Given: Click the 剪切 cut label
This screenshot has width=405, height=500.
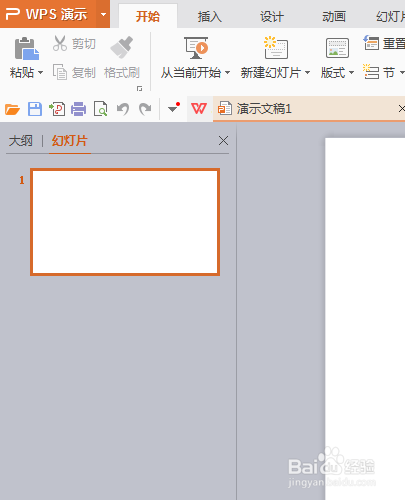Looking at the screenshot, I should (x=84, y=44).
